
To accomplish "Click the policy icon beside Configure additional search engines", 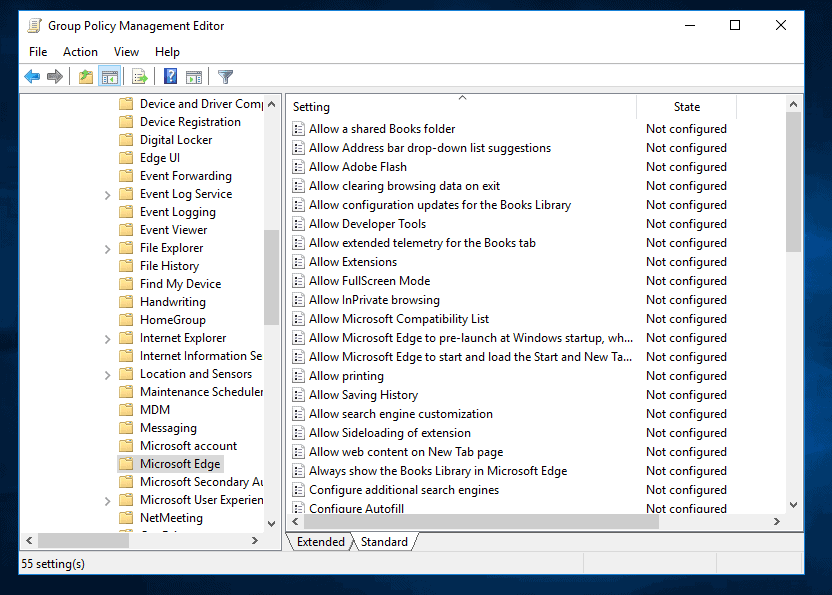I will pyautogui.click(x=299, y=490).
